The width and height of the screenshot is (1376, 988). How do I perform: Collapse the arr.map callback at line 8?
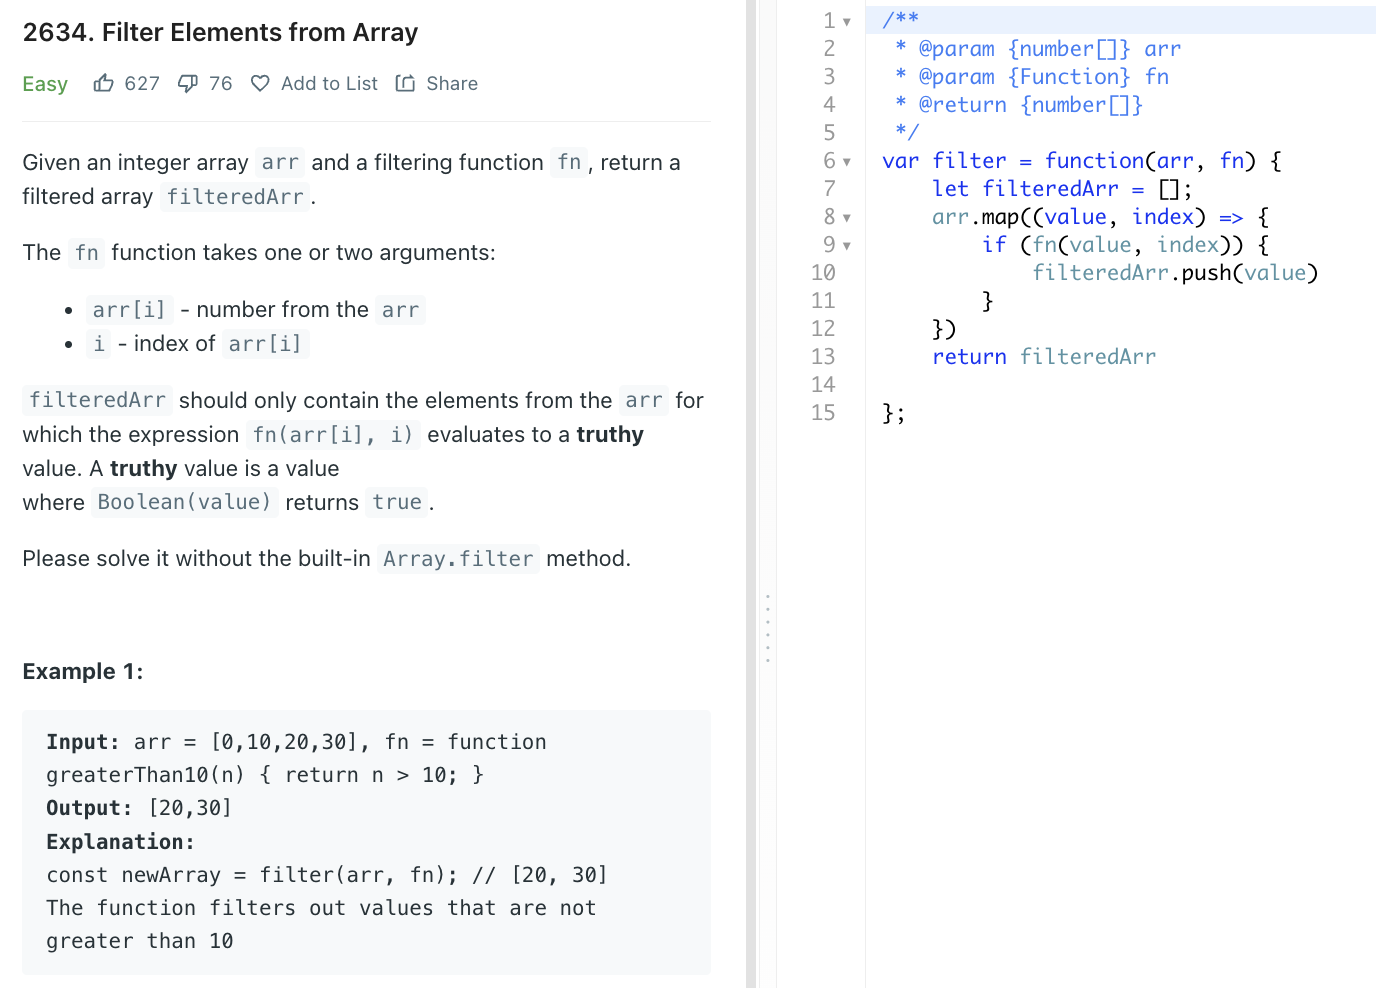[x=846, y=217]
